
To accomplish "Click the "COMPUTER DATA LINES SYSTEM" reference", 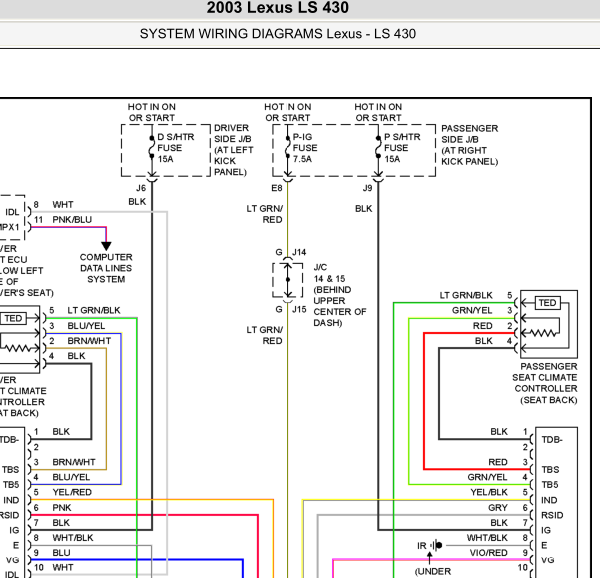I will (x=106, y=268).
